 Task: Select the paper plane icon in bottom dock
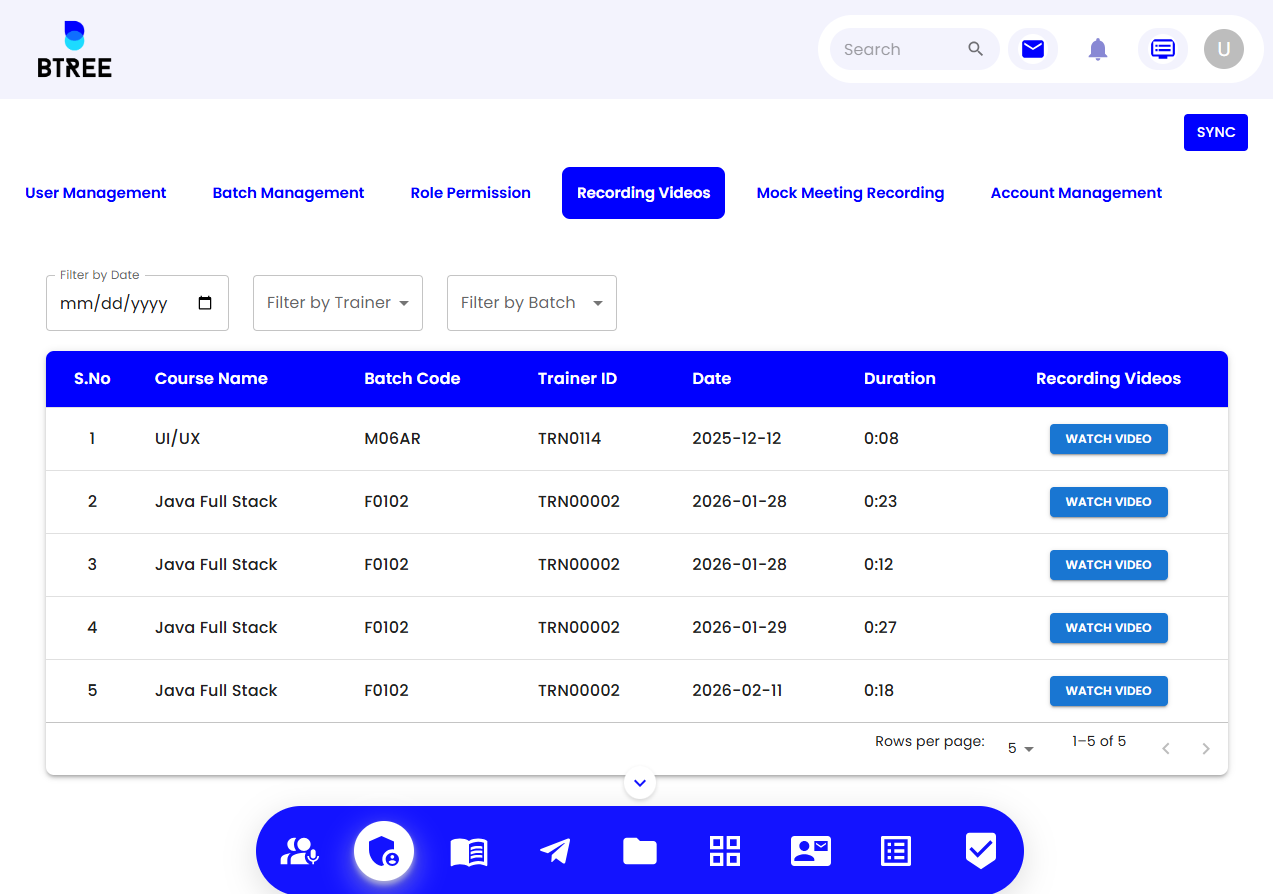pos(555,851)
